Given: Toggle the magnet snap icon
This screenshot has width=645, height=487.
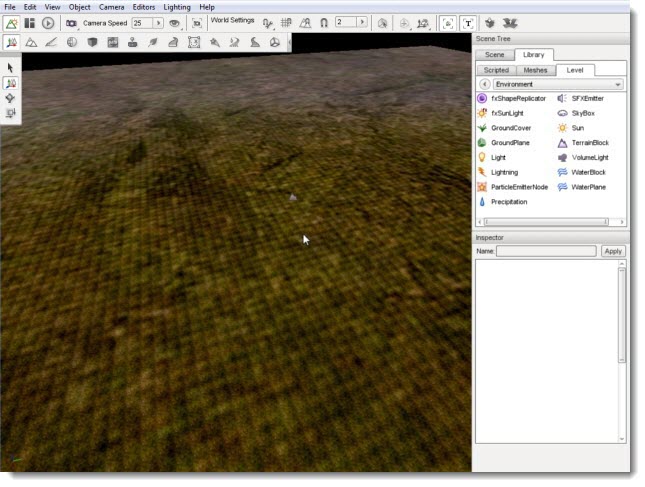Looking at the screenshot, I should [324, 22].
